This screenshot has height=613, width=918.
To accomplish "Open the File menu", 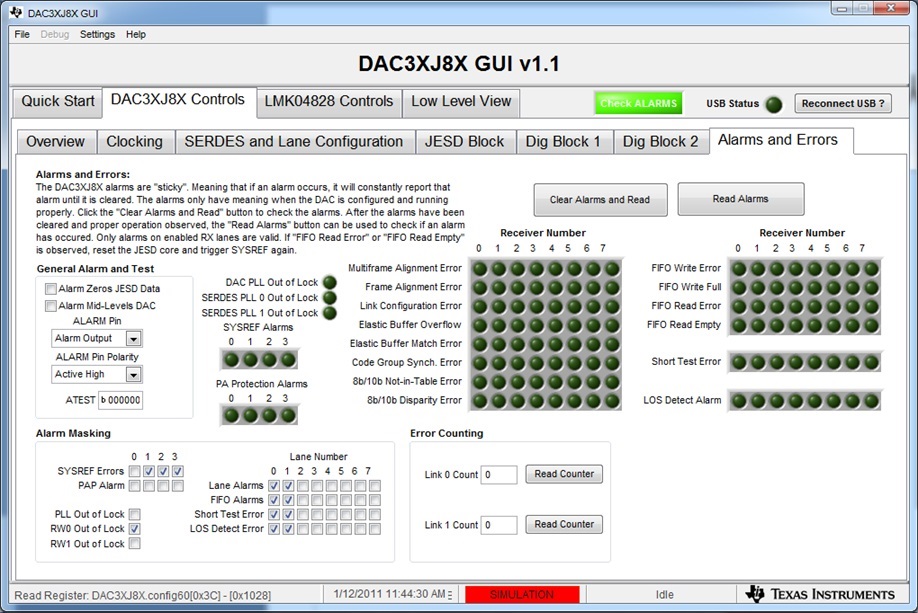I will [x=22, y=35].
